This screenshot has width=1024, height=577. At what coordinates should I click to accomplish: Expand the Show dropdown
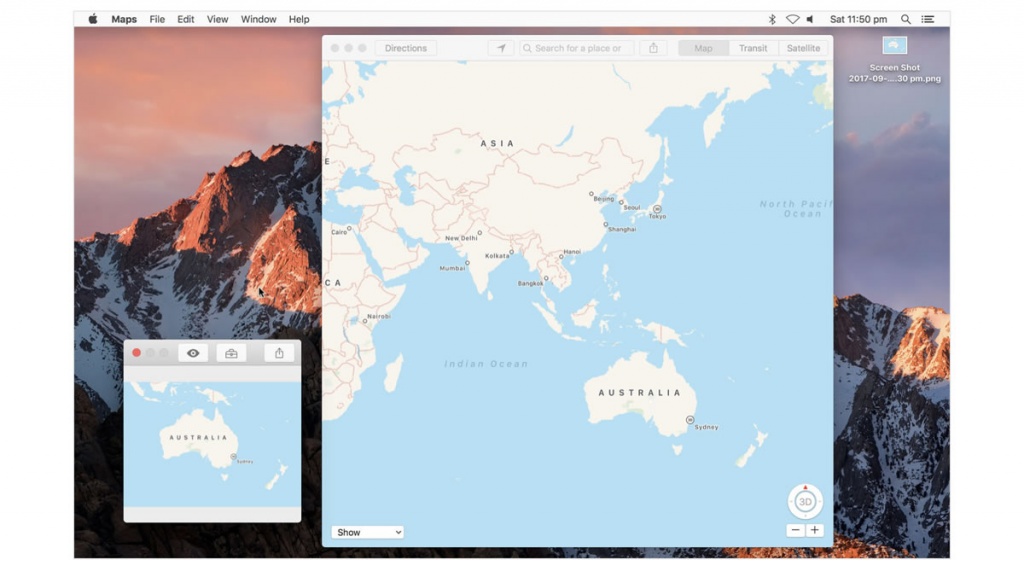pos(367,532)
